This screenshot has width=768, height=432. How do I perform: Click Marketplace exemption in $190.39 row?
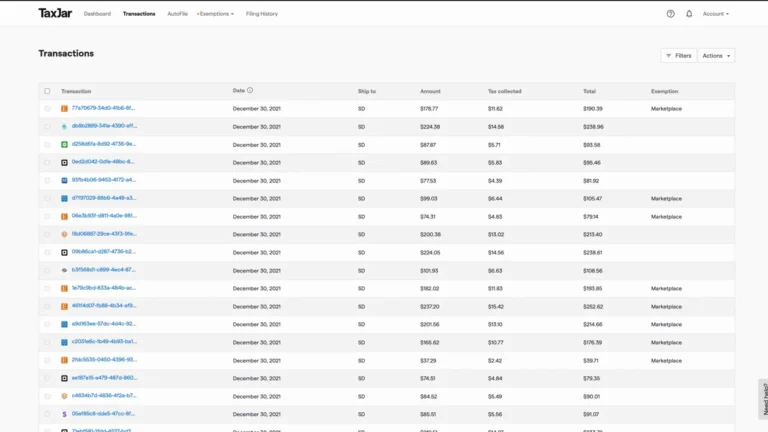[666, 109]
